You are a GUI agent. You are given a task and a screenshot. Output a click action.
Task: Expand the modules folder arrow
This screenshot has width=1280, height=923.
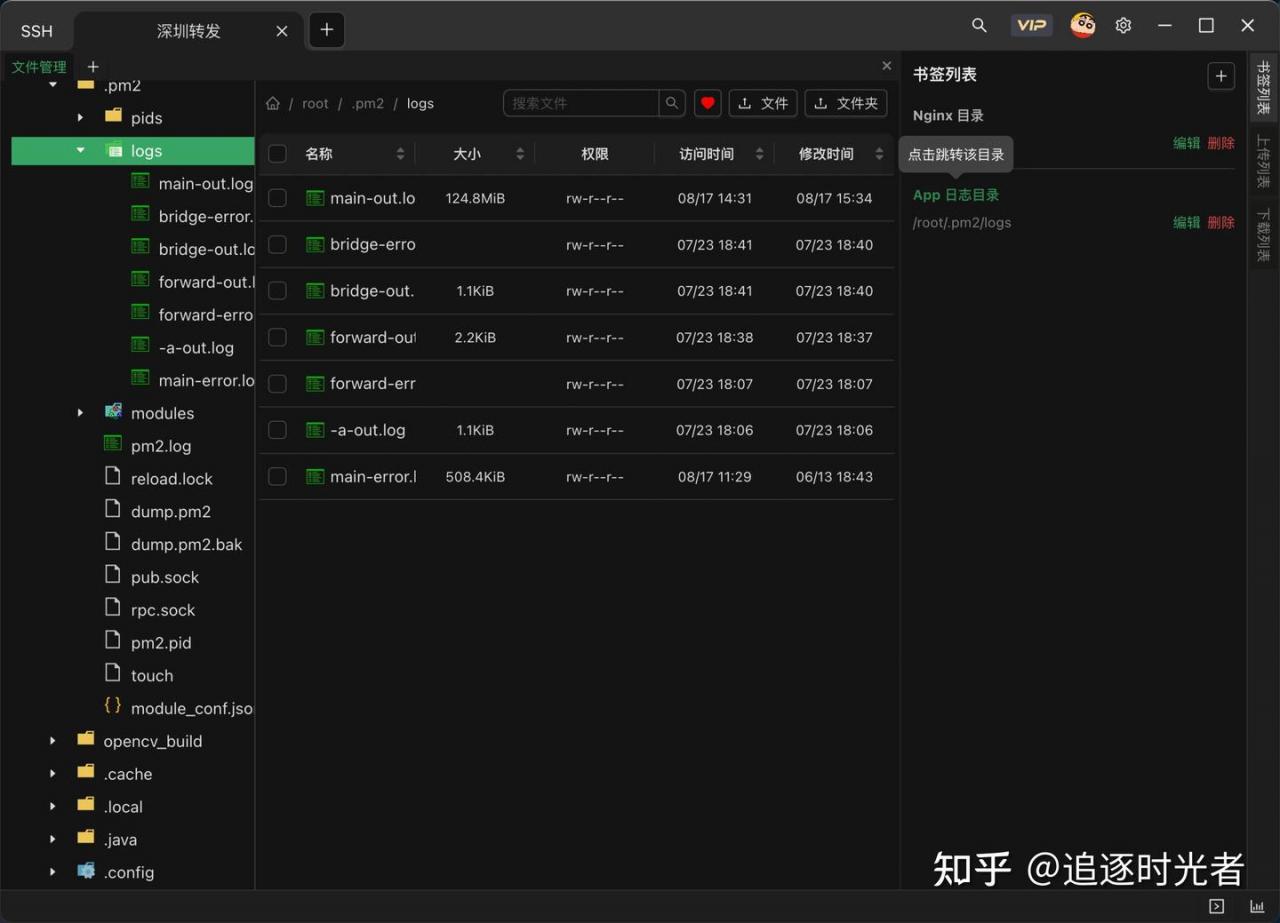click(x=80, y=413)
